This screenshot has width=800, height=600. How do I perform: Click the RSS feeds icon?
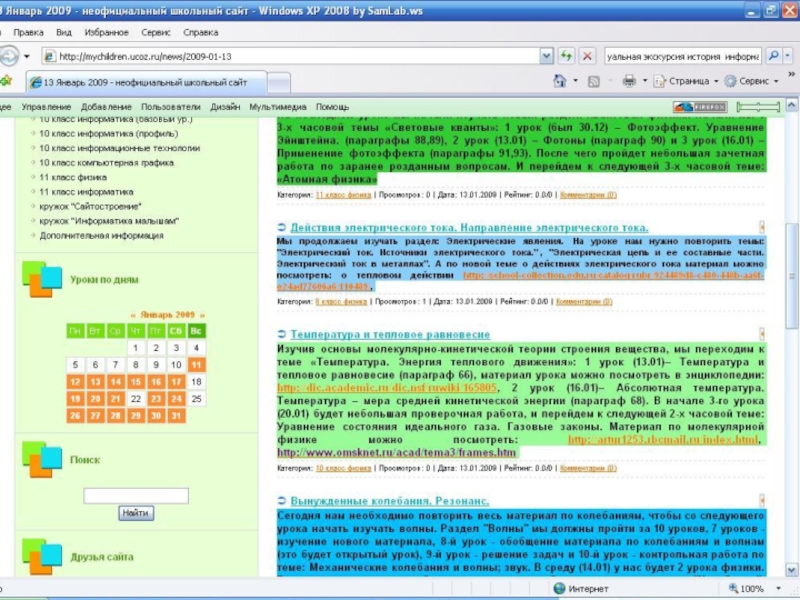(594, 81)
